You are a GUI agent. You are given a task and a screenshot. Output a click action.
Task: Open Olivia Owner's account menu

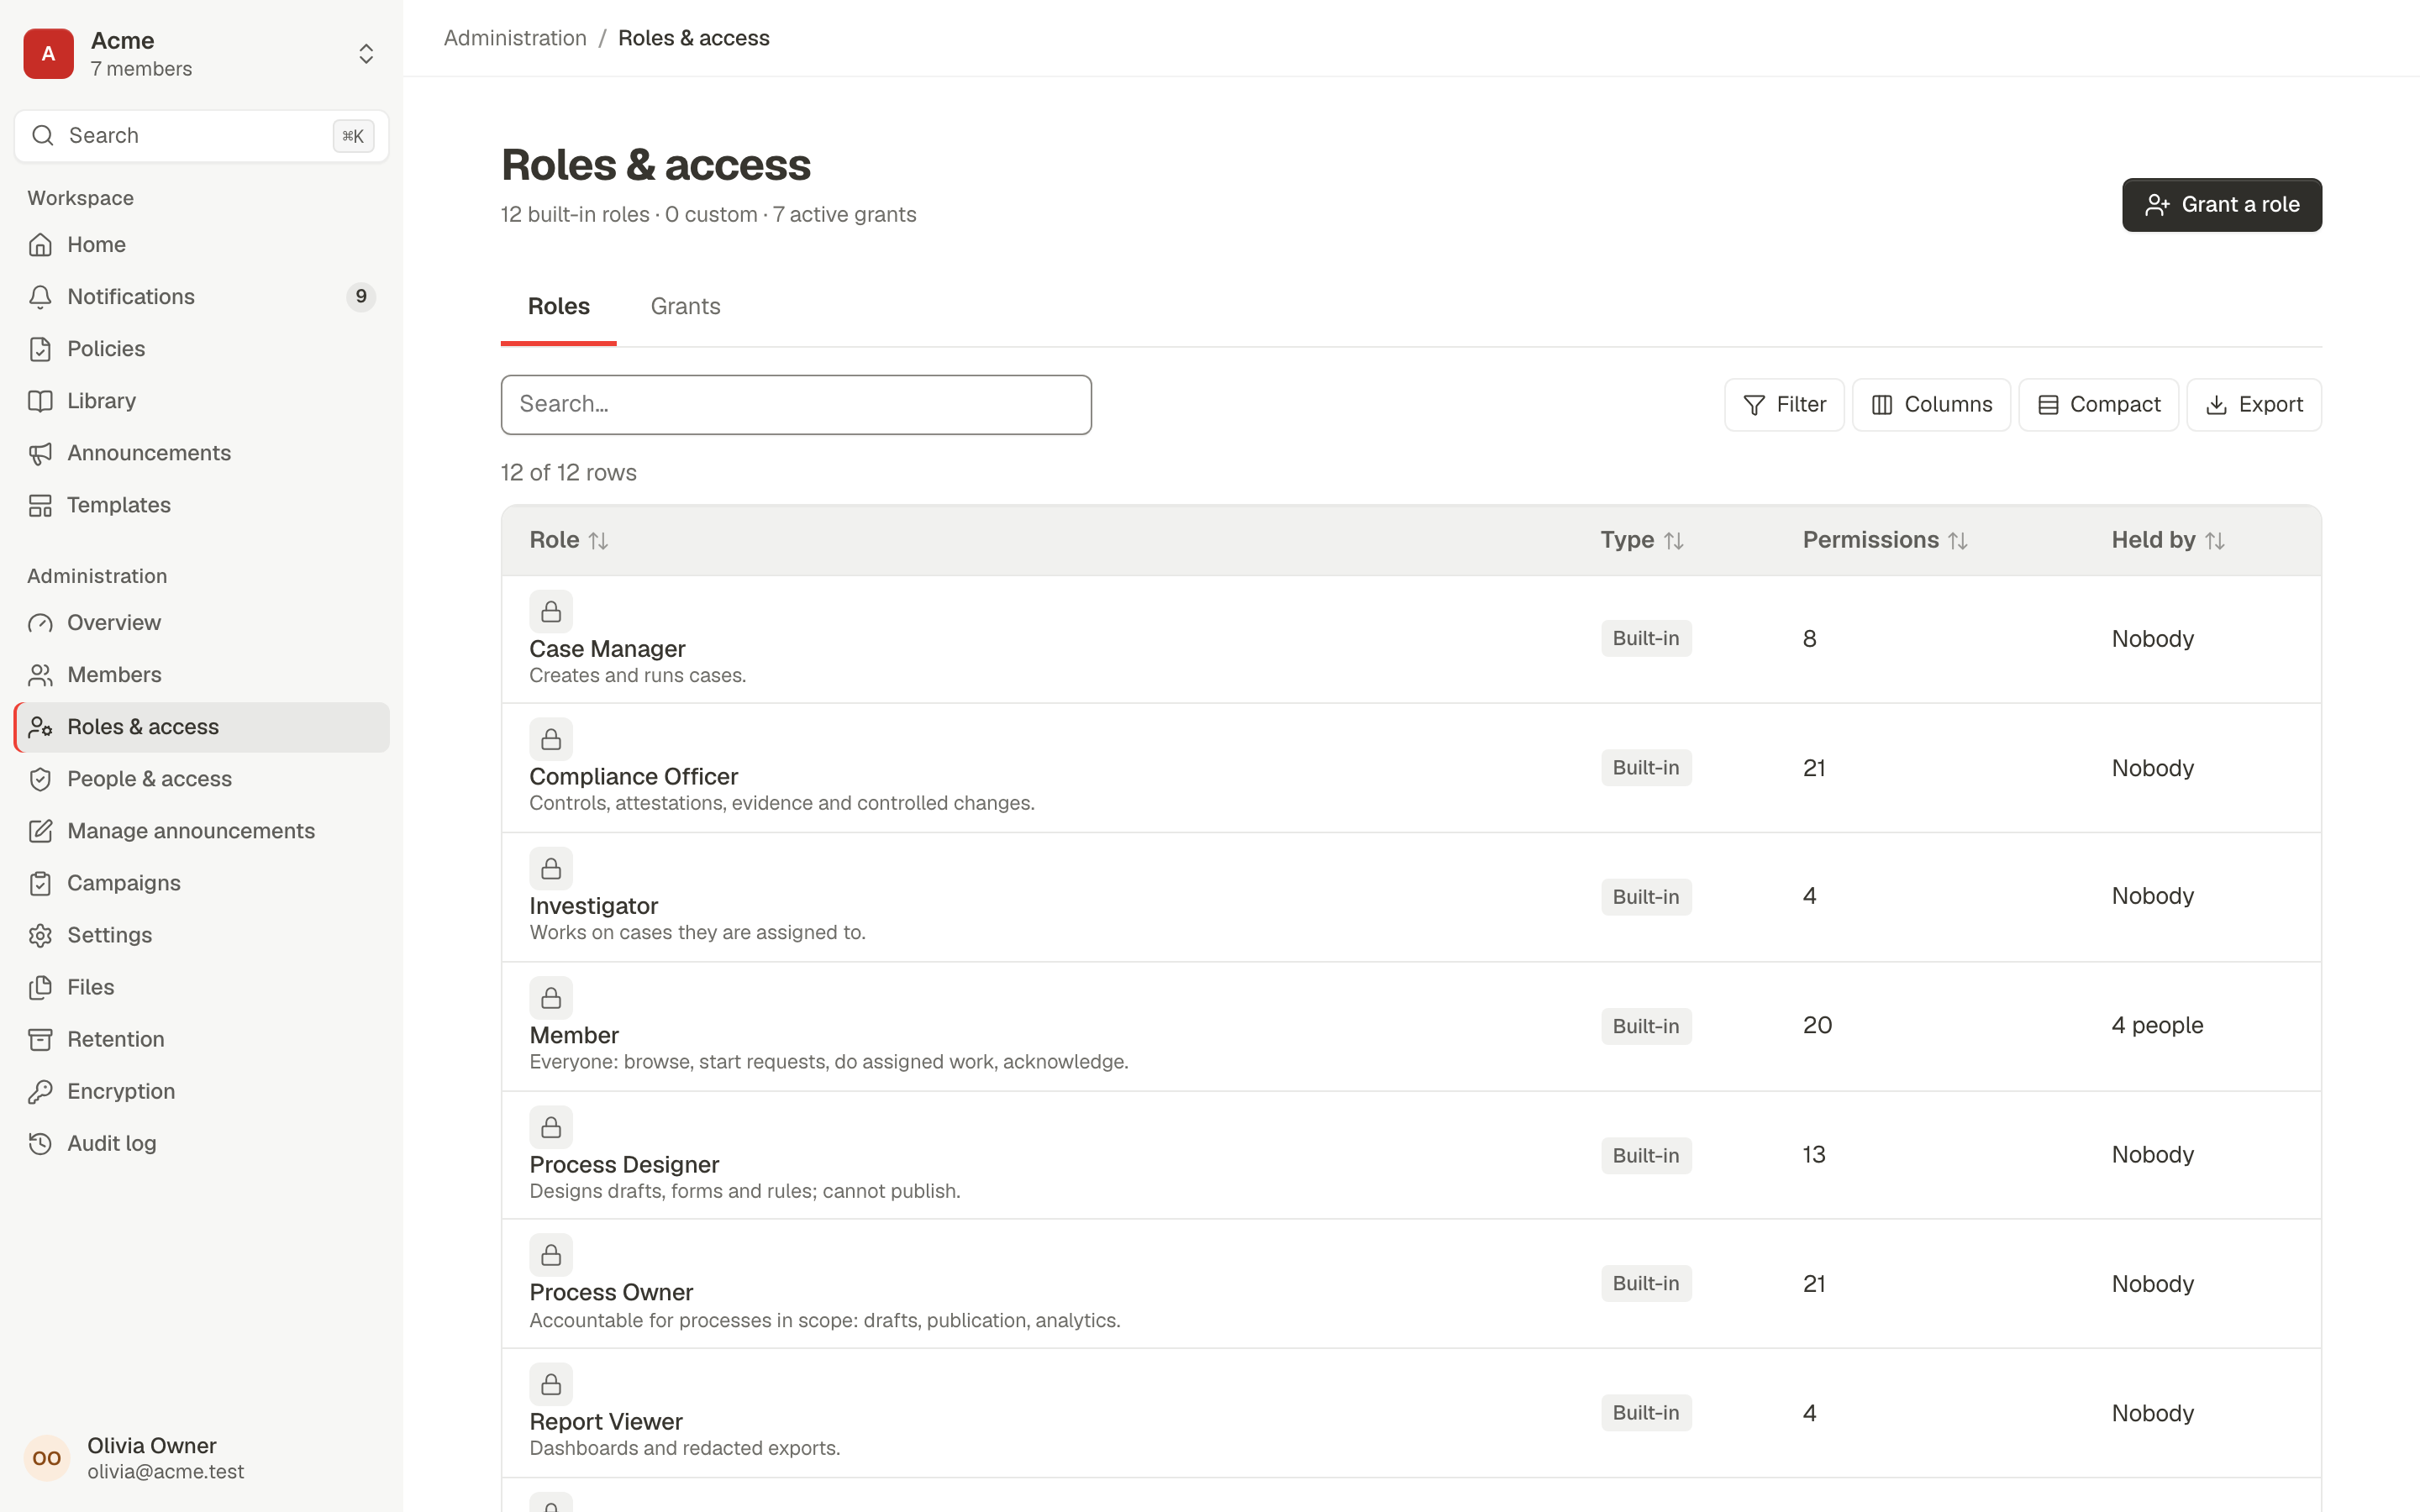coord(201,1458)
